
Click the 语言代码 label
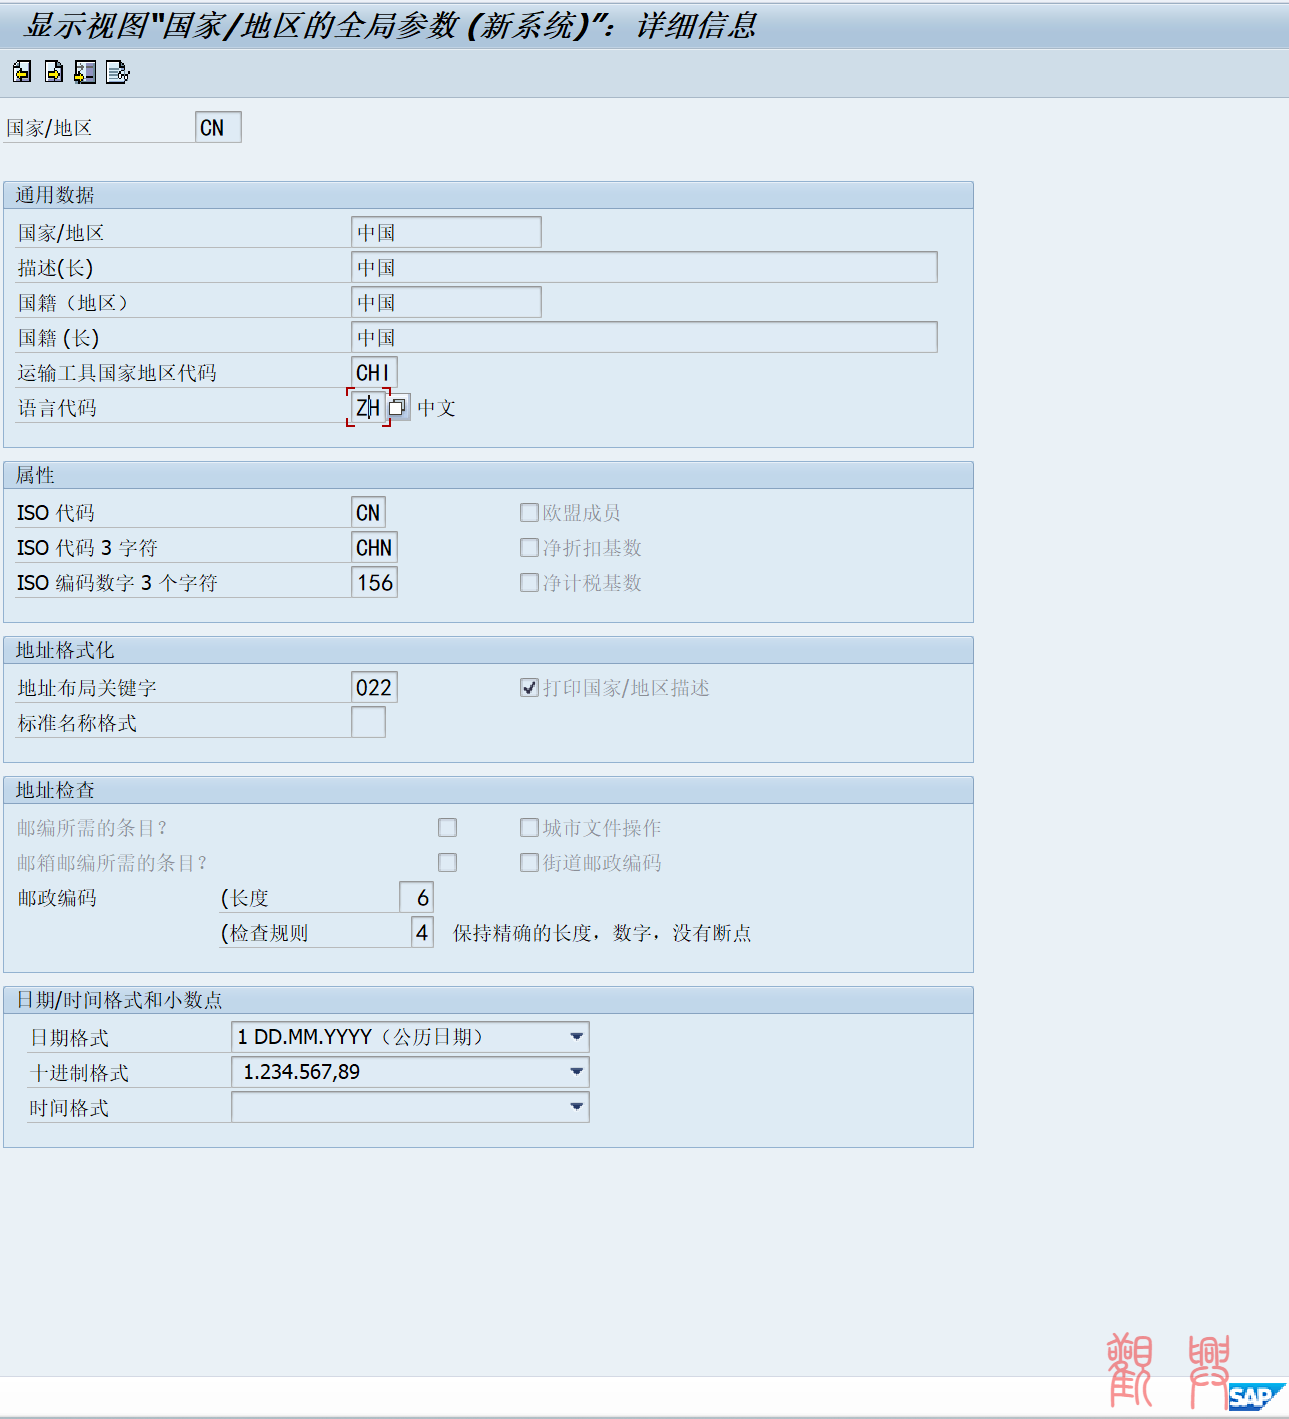pyautogui.click(x=57, y=408)
